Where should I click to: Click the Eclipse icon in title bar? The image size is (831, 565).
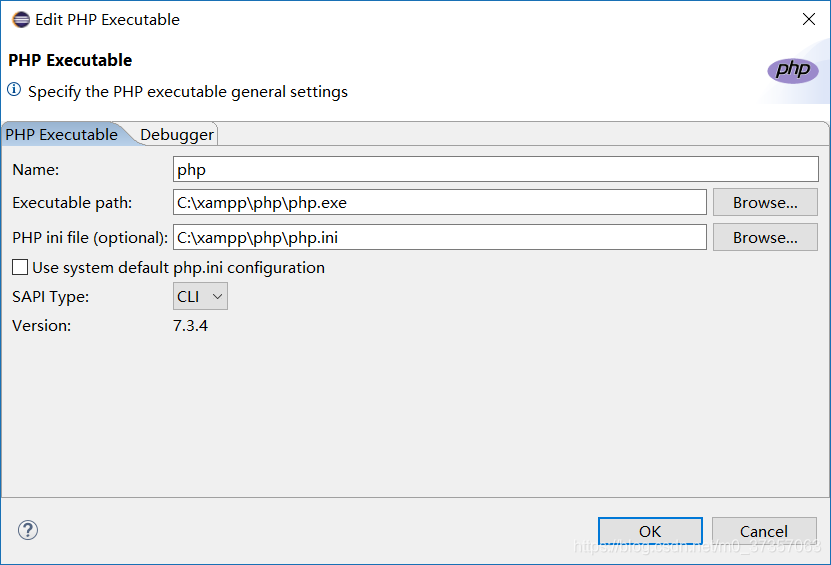pos(21,20)
